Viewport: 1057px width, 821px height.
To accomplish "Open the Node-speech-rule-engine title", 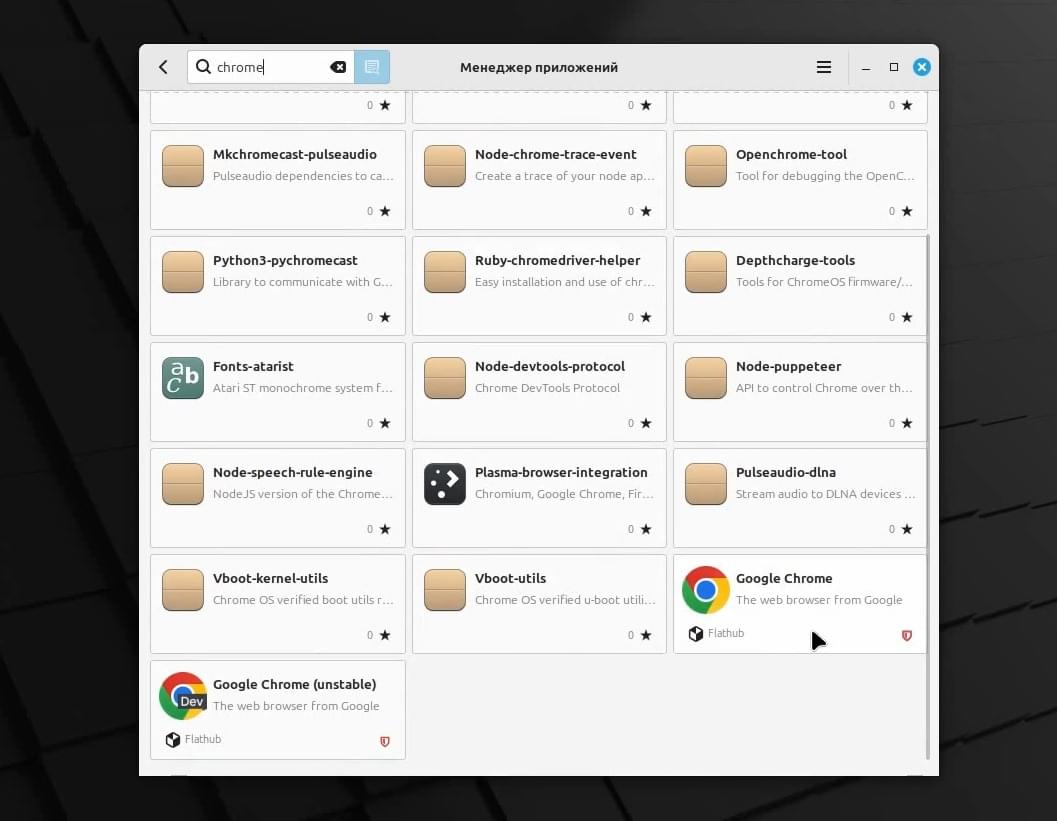I will coord(293,473).
